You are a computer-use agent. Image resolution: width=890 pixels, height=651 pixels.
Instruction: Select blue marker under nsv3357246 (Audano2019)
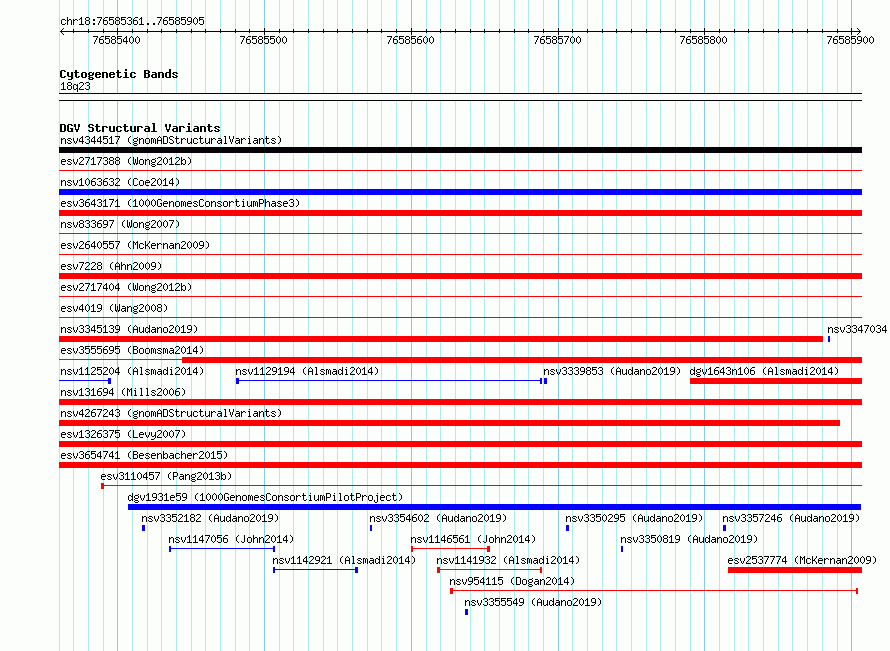click(724, 528)
